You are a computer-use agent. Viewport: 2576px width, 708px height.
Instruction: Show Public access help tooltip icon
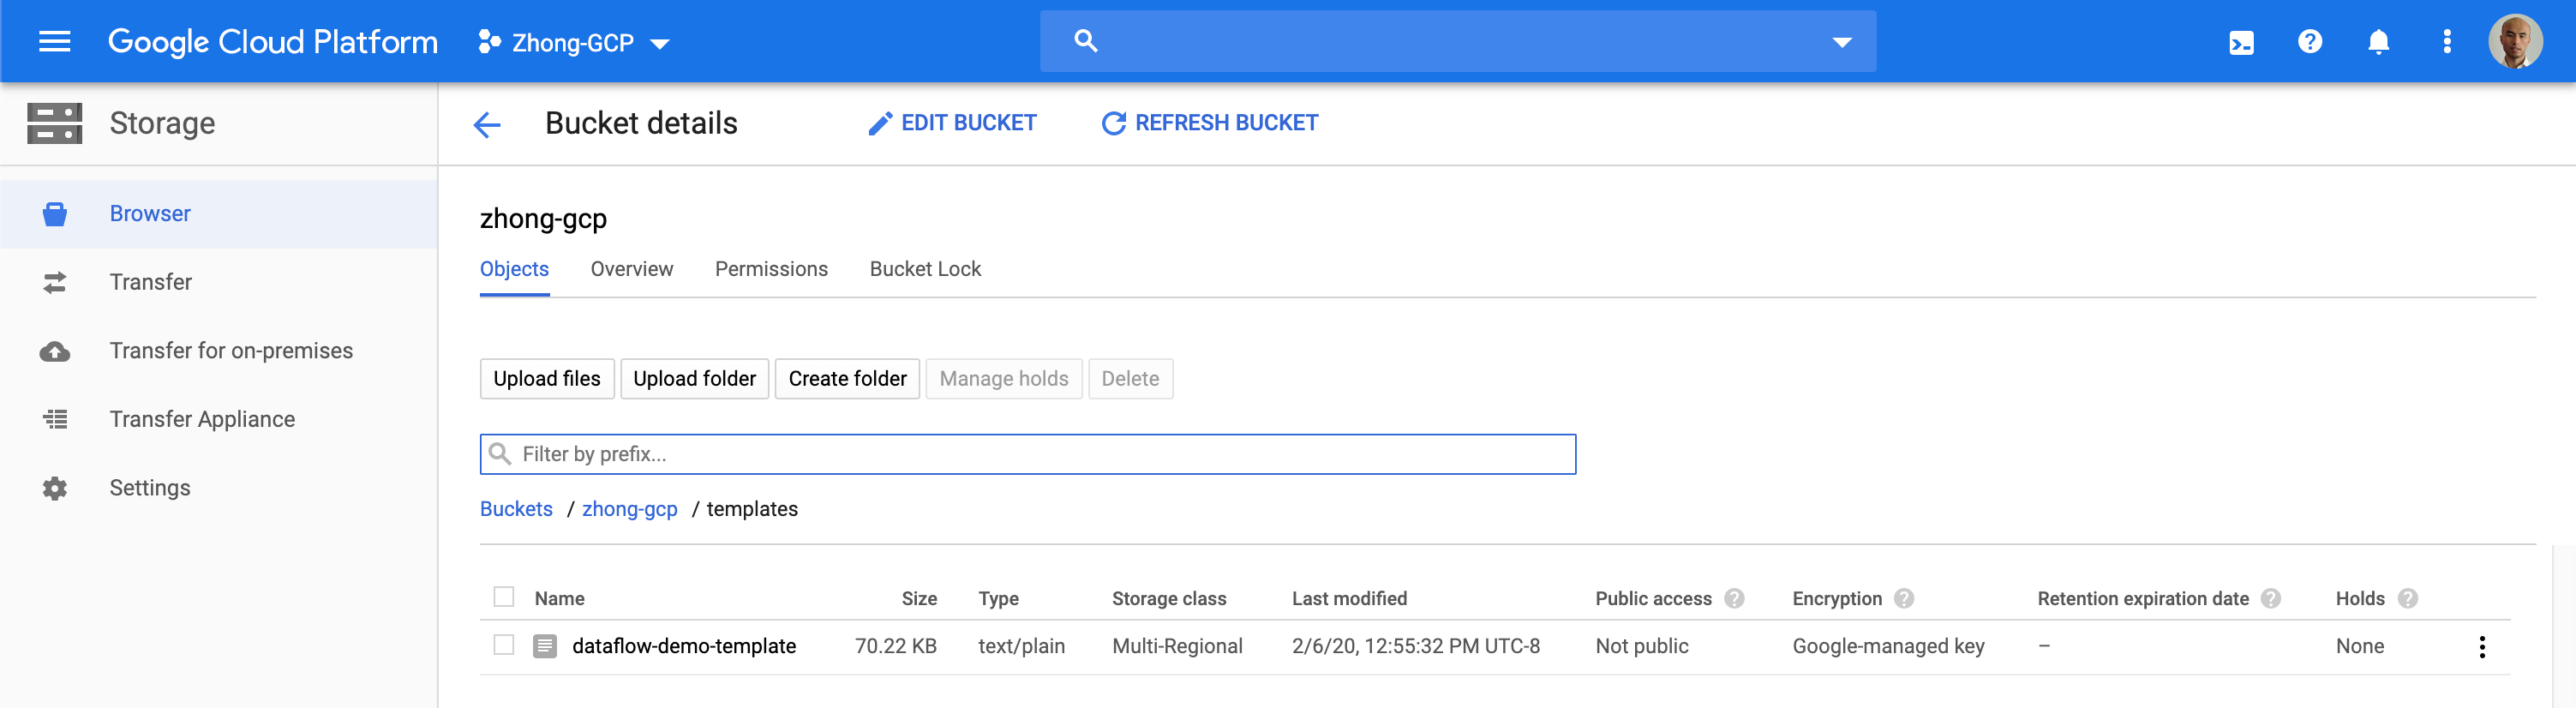[x=1734, y=598]
